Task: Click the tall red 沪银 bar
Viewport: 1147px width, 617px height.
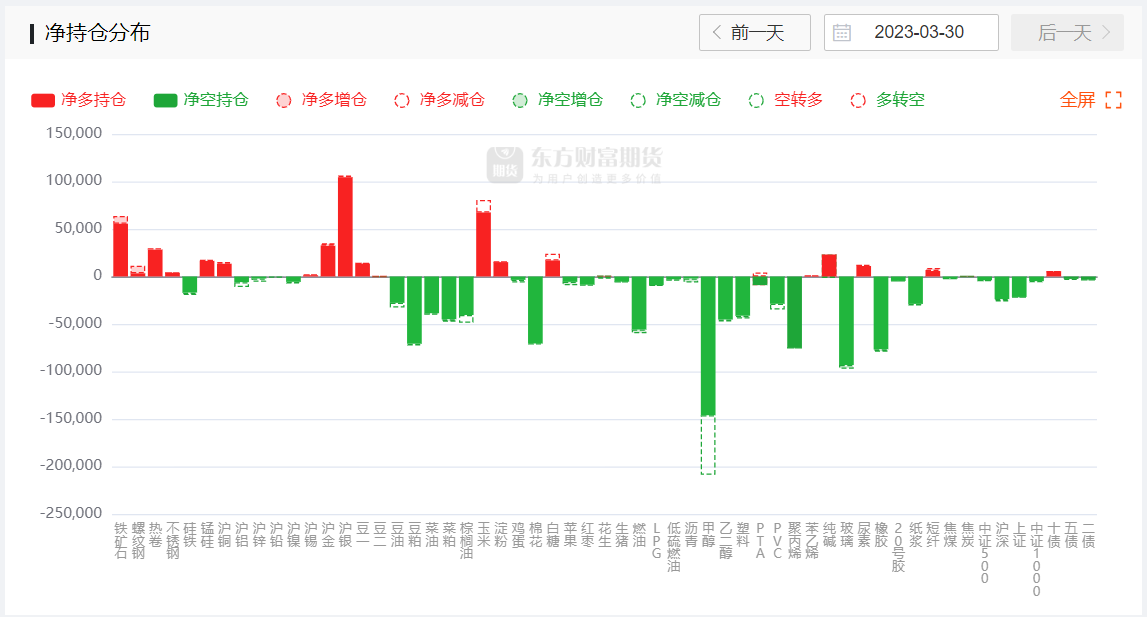Action: [x=345, y=226]
